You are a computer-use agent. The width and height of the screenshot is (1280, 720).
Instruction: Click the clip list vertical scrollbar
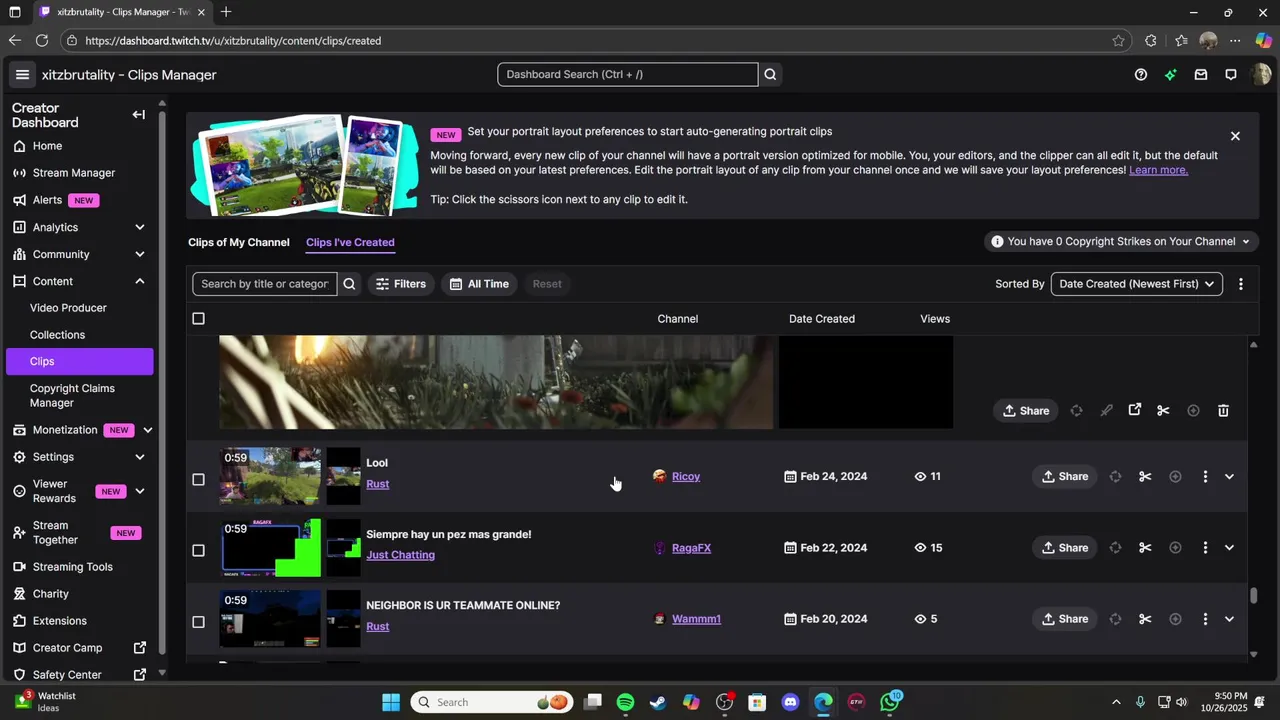click(1253, 595)
